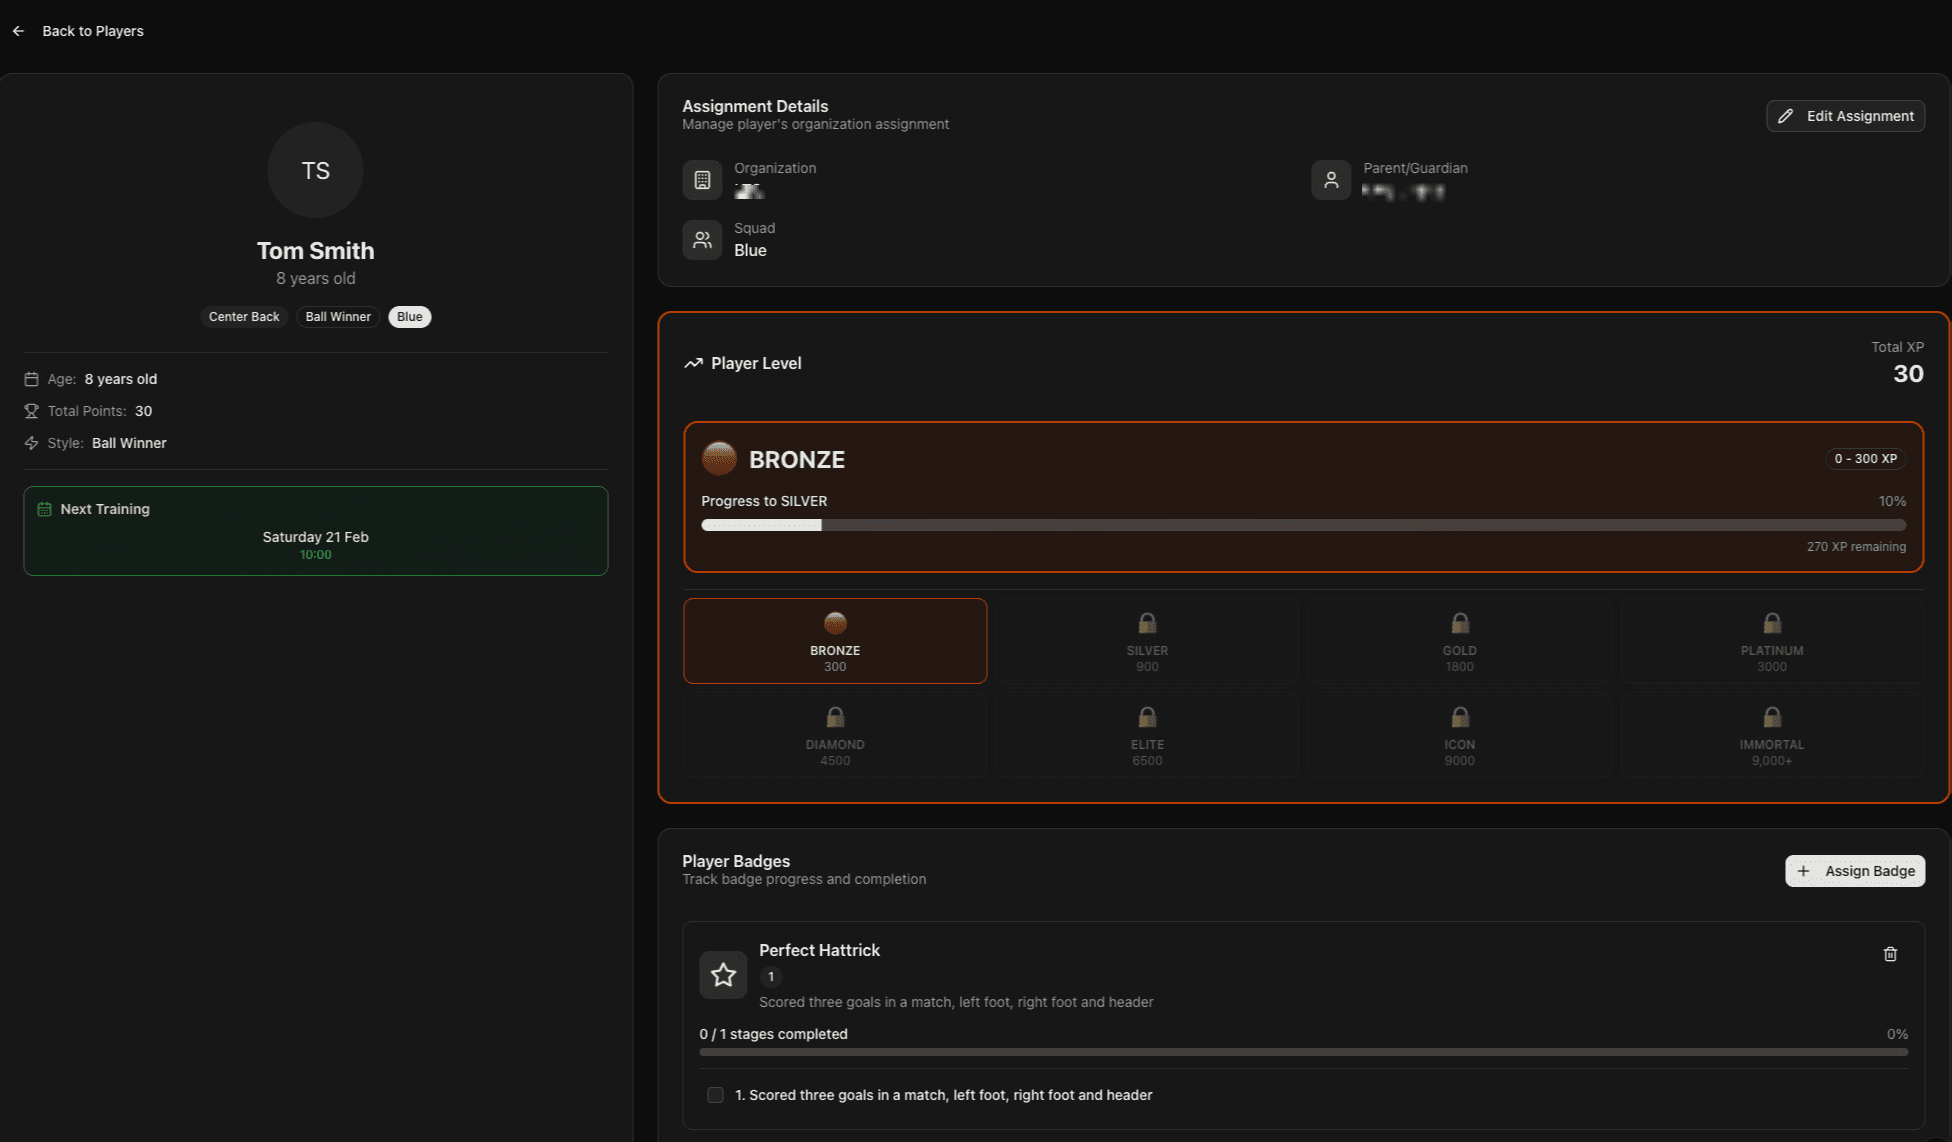1952x1142 pixels.
Task: Click the trending-up icon next to Player Level
Action: (x=693, y=362)
